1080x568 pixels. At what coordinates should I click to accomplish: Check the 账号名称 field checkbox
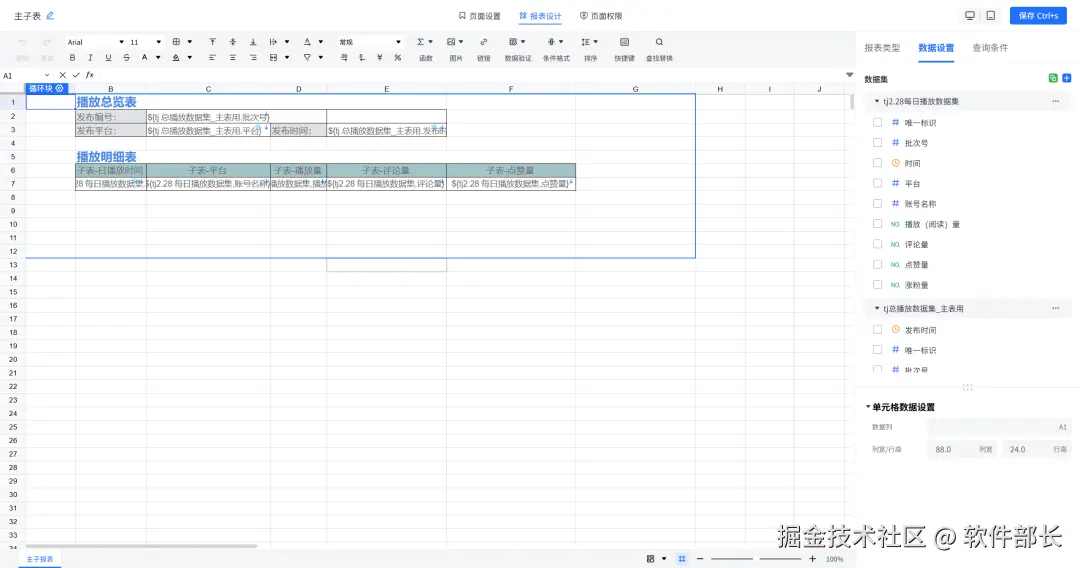[878, 203]
